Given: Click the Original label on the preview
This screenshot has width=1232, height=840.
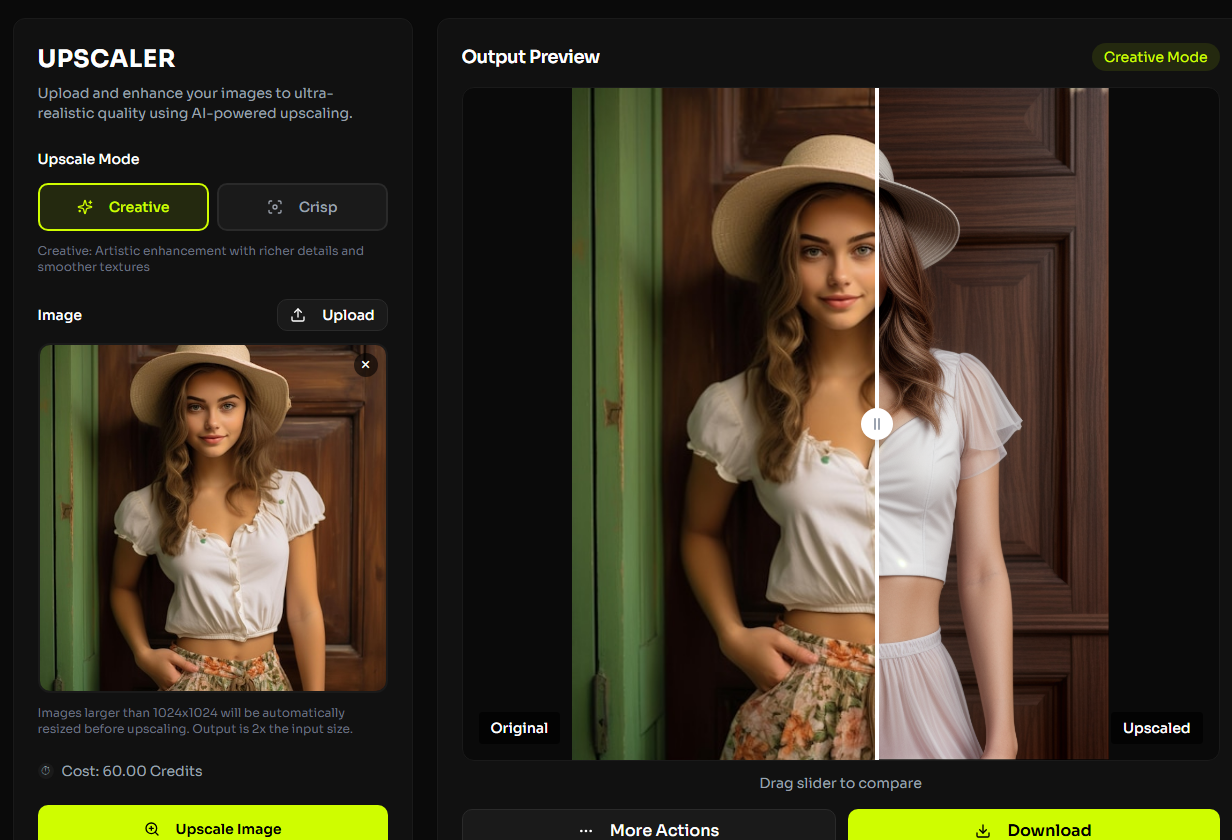Looking at the screenshot, I should coord(519,728).
